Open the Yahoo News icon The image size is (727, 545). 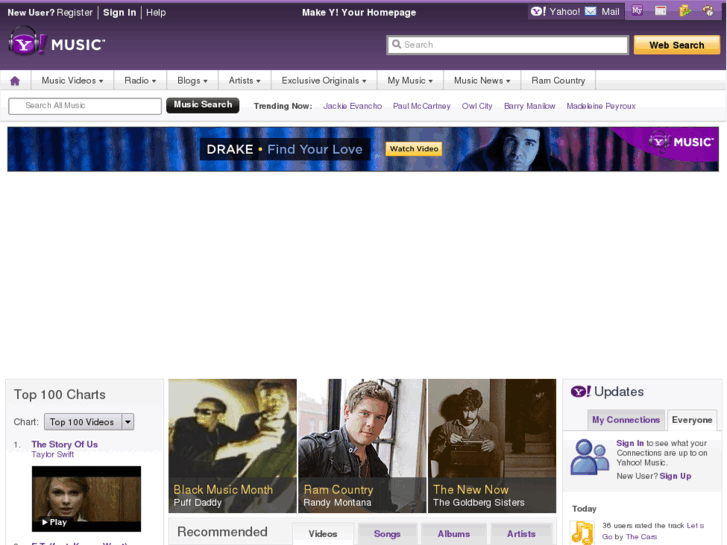(x=661, y=11)
